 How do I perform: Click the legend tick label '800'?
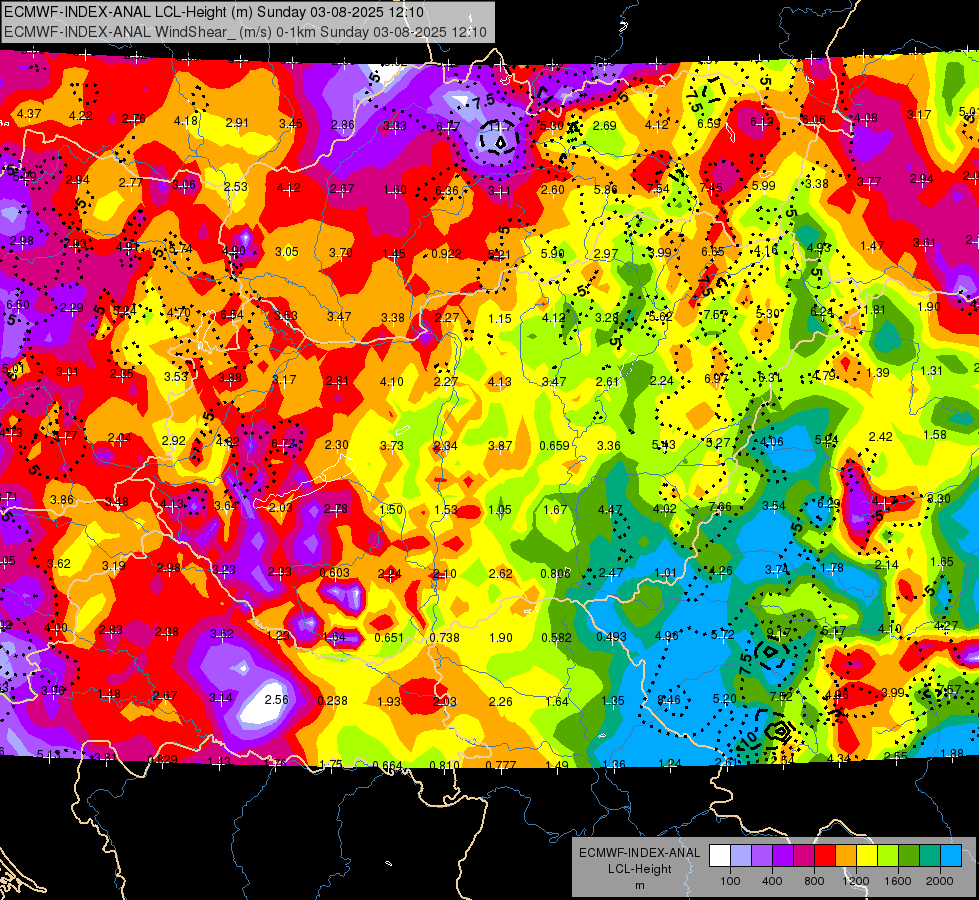[x=814, y=881]
